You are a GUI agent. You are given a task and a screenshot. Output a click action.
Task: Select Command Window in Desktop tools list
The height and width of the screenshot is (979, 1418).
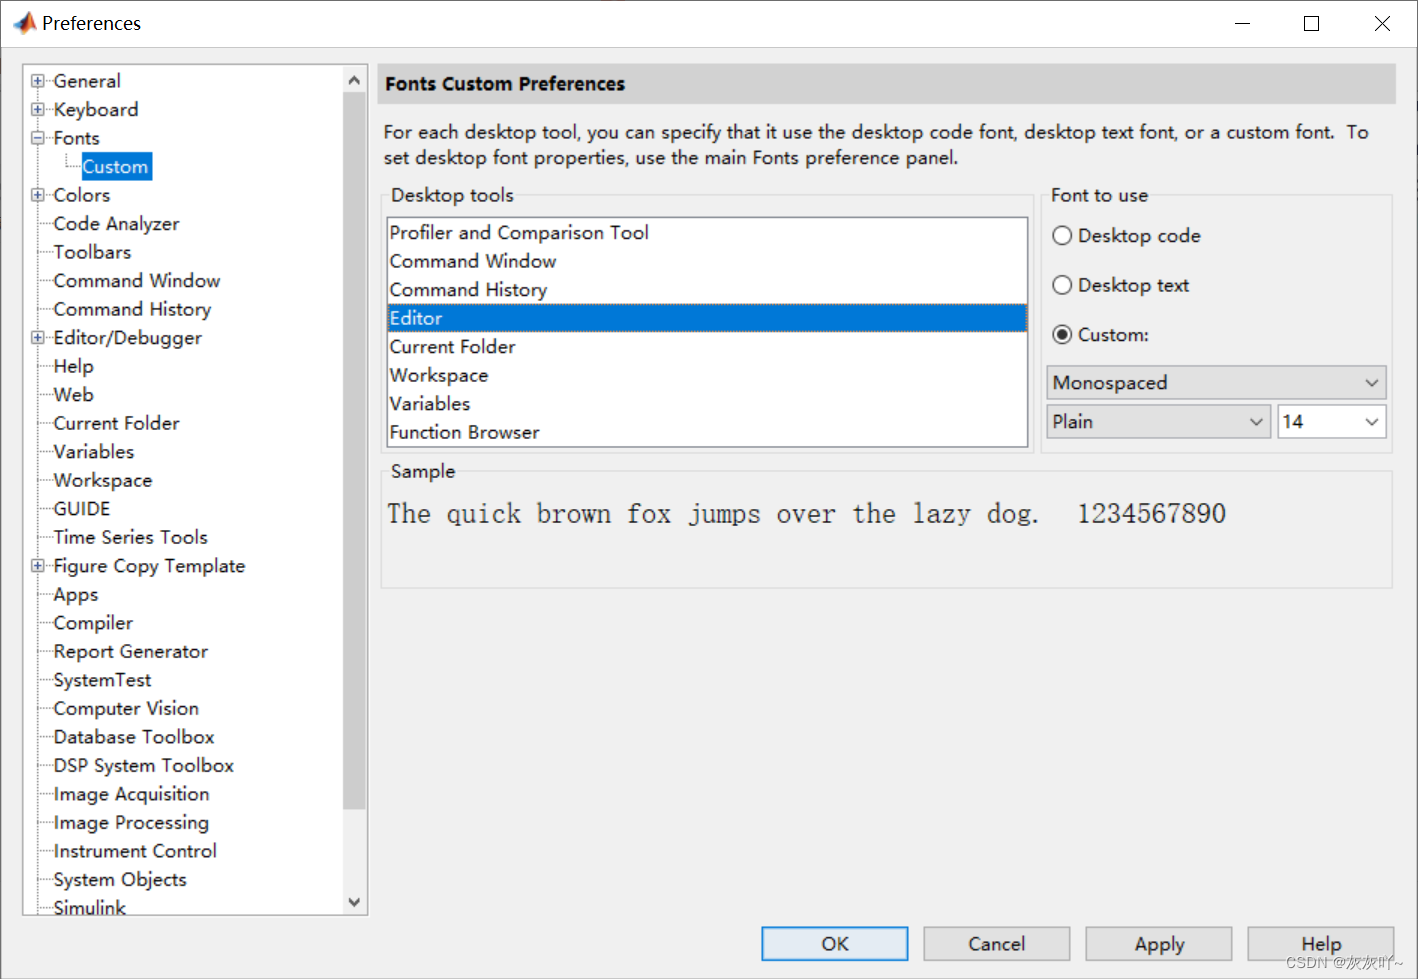[x=707, y=261]
